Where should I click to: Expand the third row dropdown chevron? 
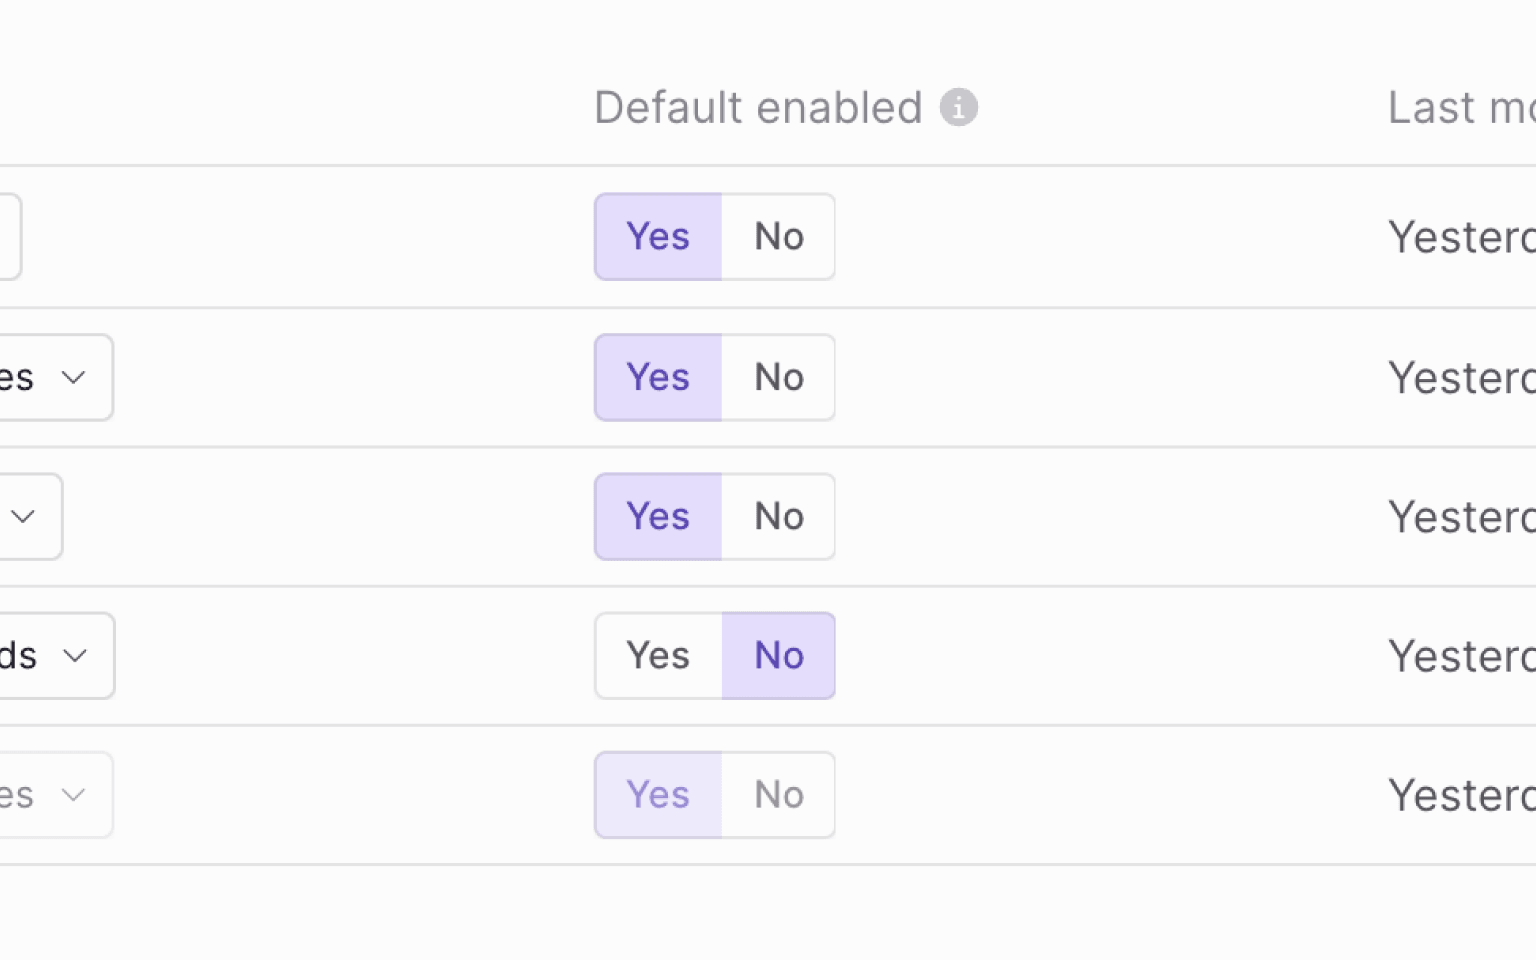tap(24, 516)
